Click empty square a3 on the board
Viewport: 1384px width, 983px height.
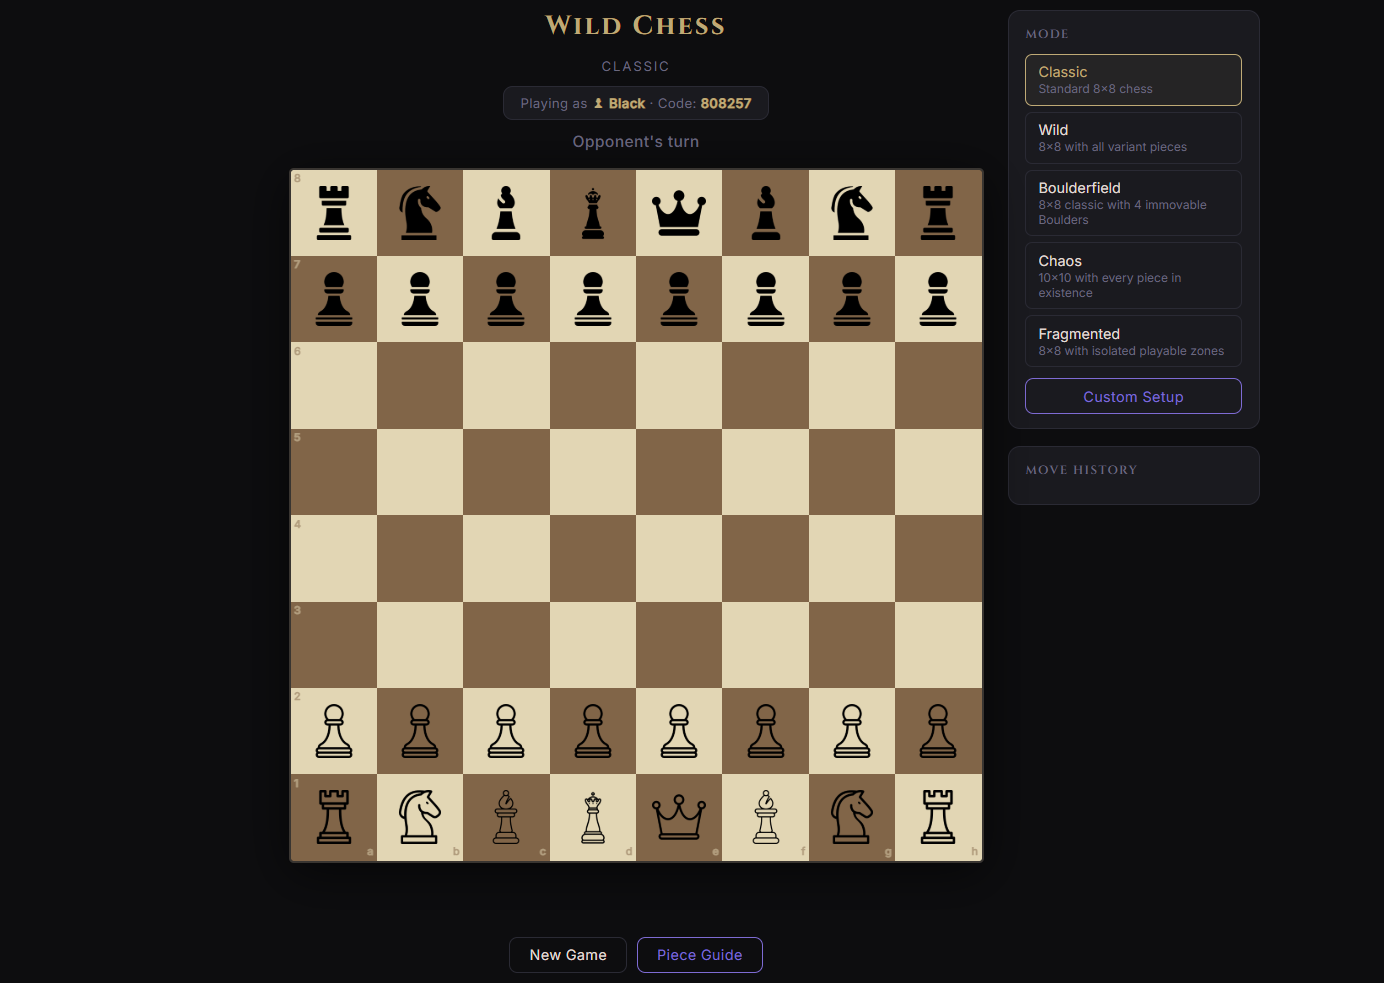(334, 645)
